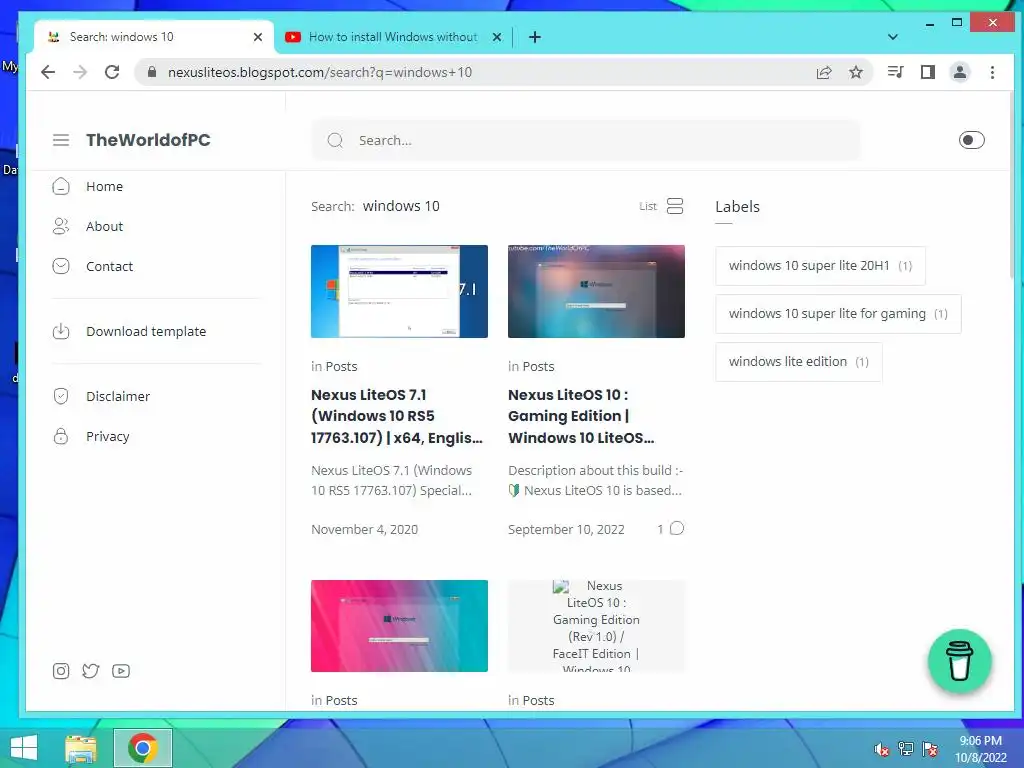Open a new tab with plus button
The height and width of the screenshot is (768, 1024).
pyautogui.click(x=534, y=37)
